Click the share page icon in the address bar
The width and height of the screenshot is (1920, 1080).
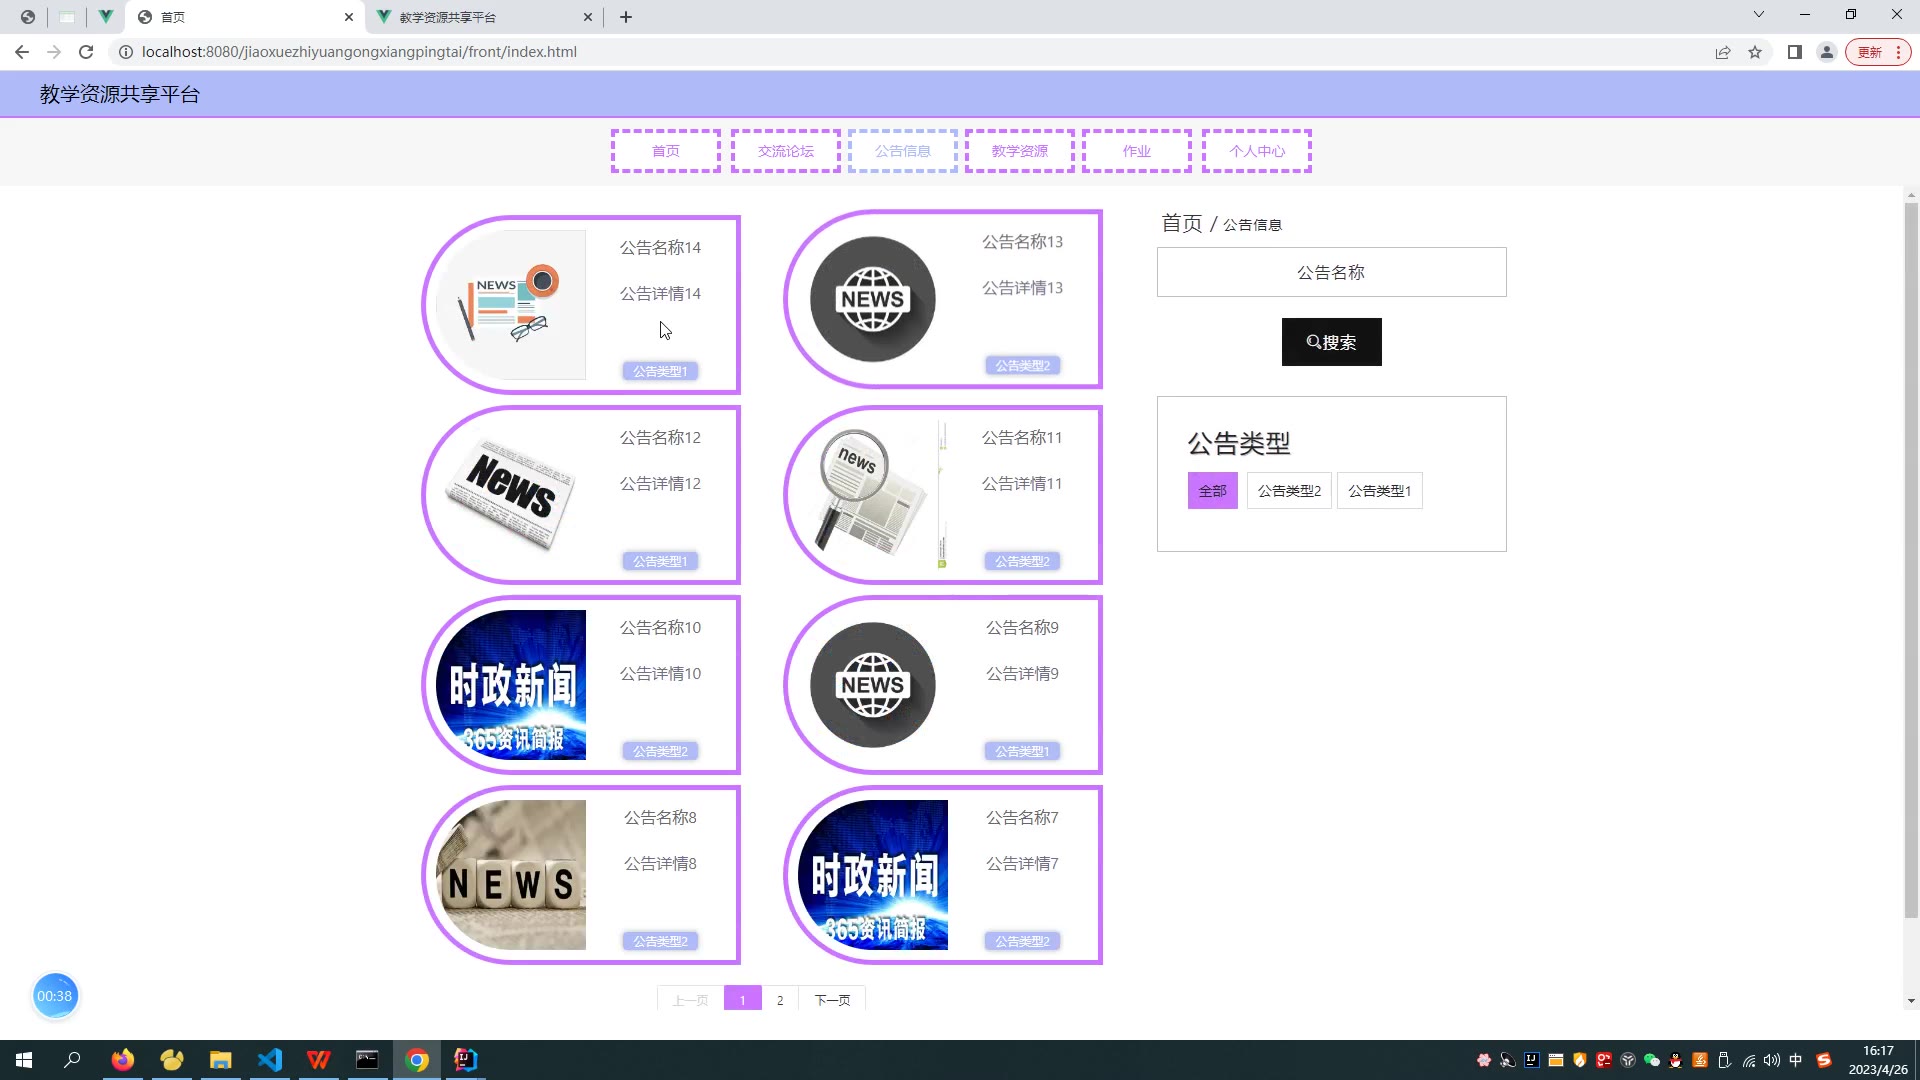(1723, 52)
